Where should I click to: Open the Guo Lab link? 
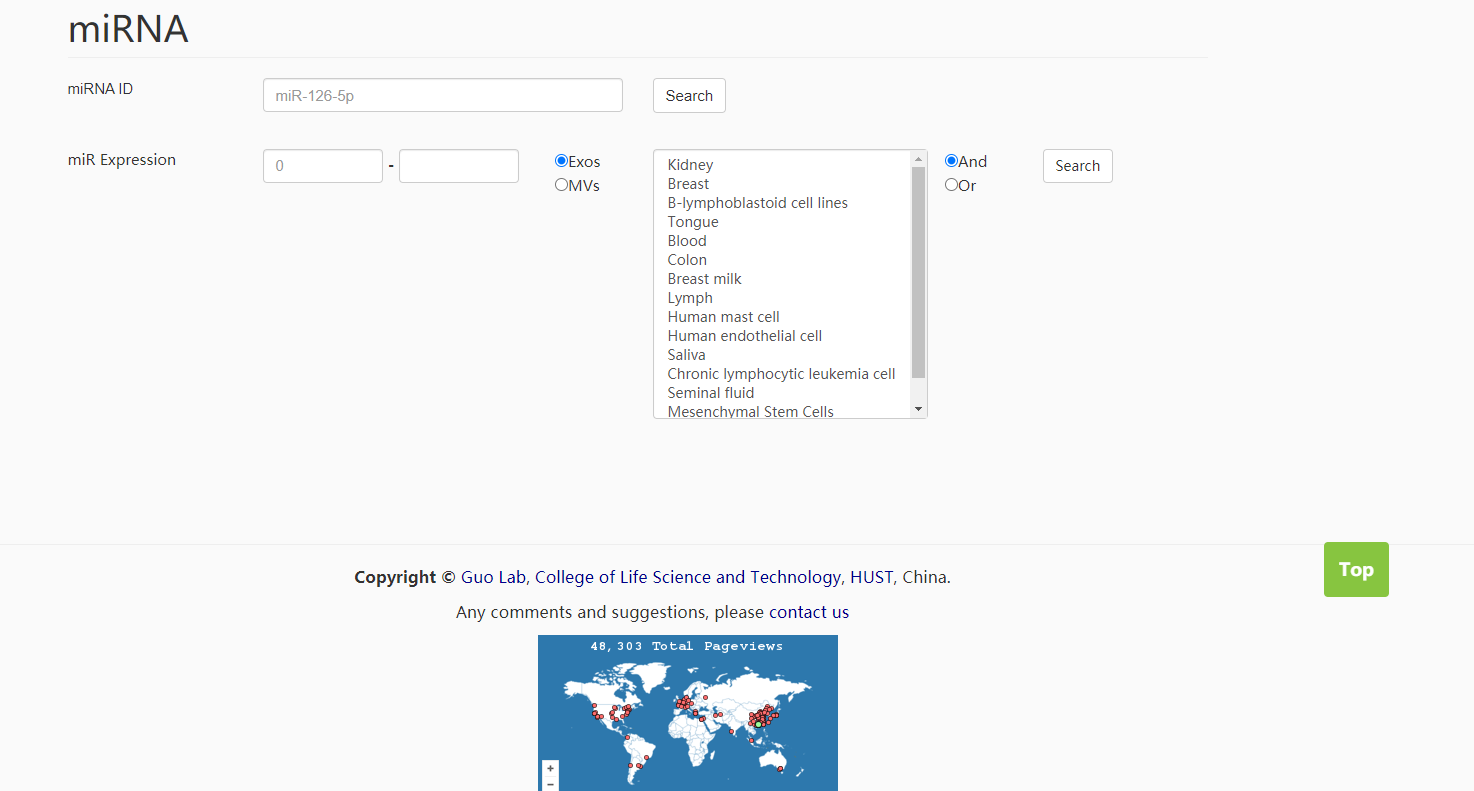click(493, 577)
